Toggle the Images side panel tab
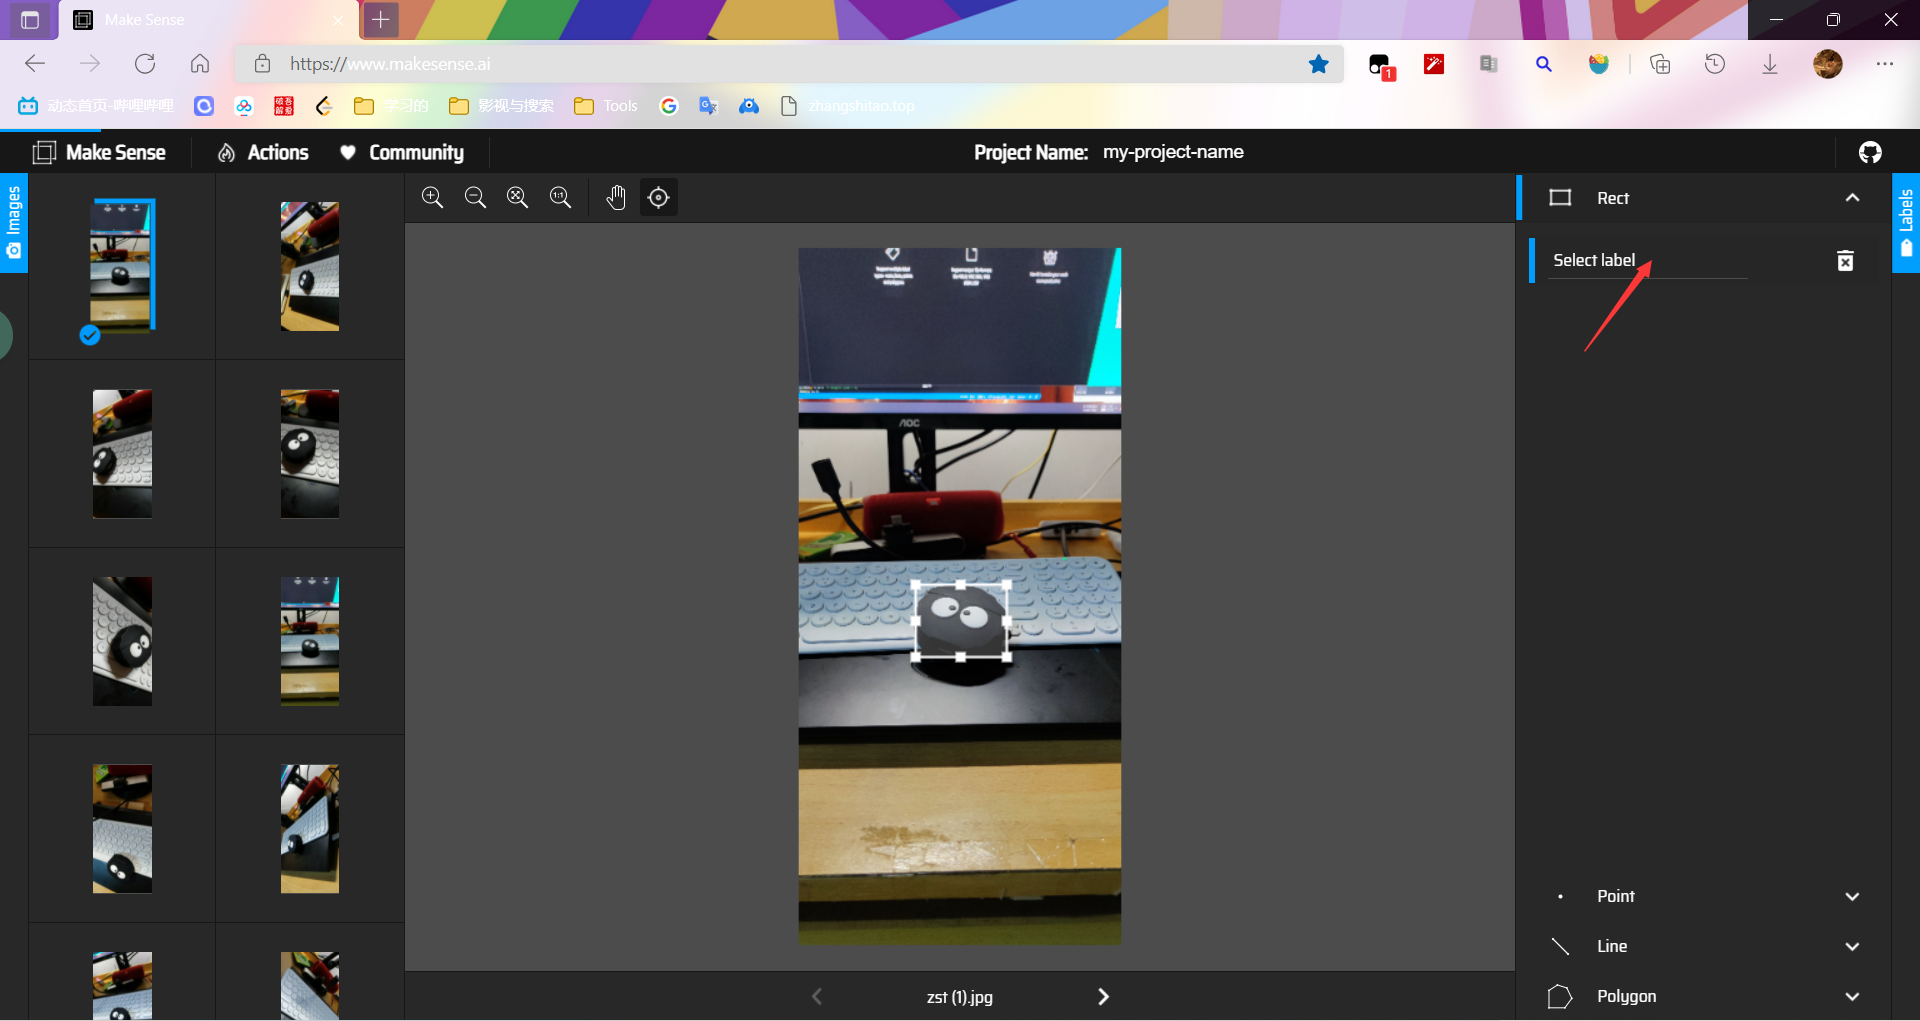1920x1021 pixels. (14, 222)
